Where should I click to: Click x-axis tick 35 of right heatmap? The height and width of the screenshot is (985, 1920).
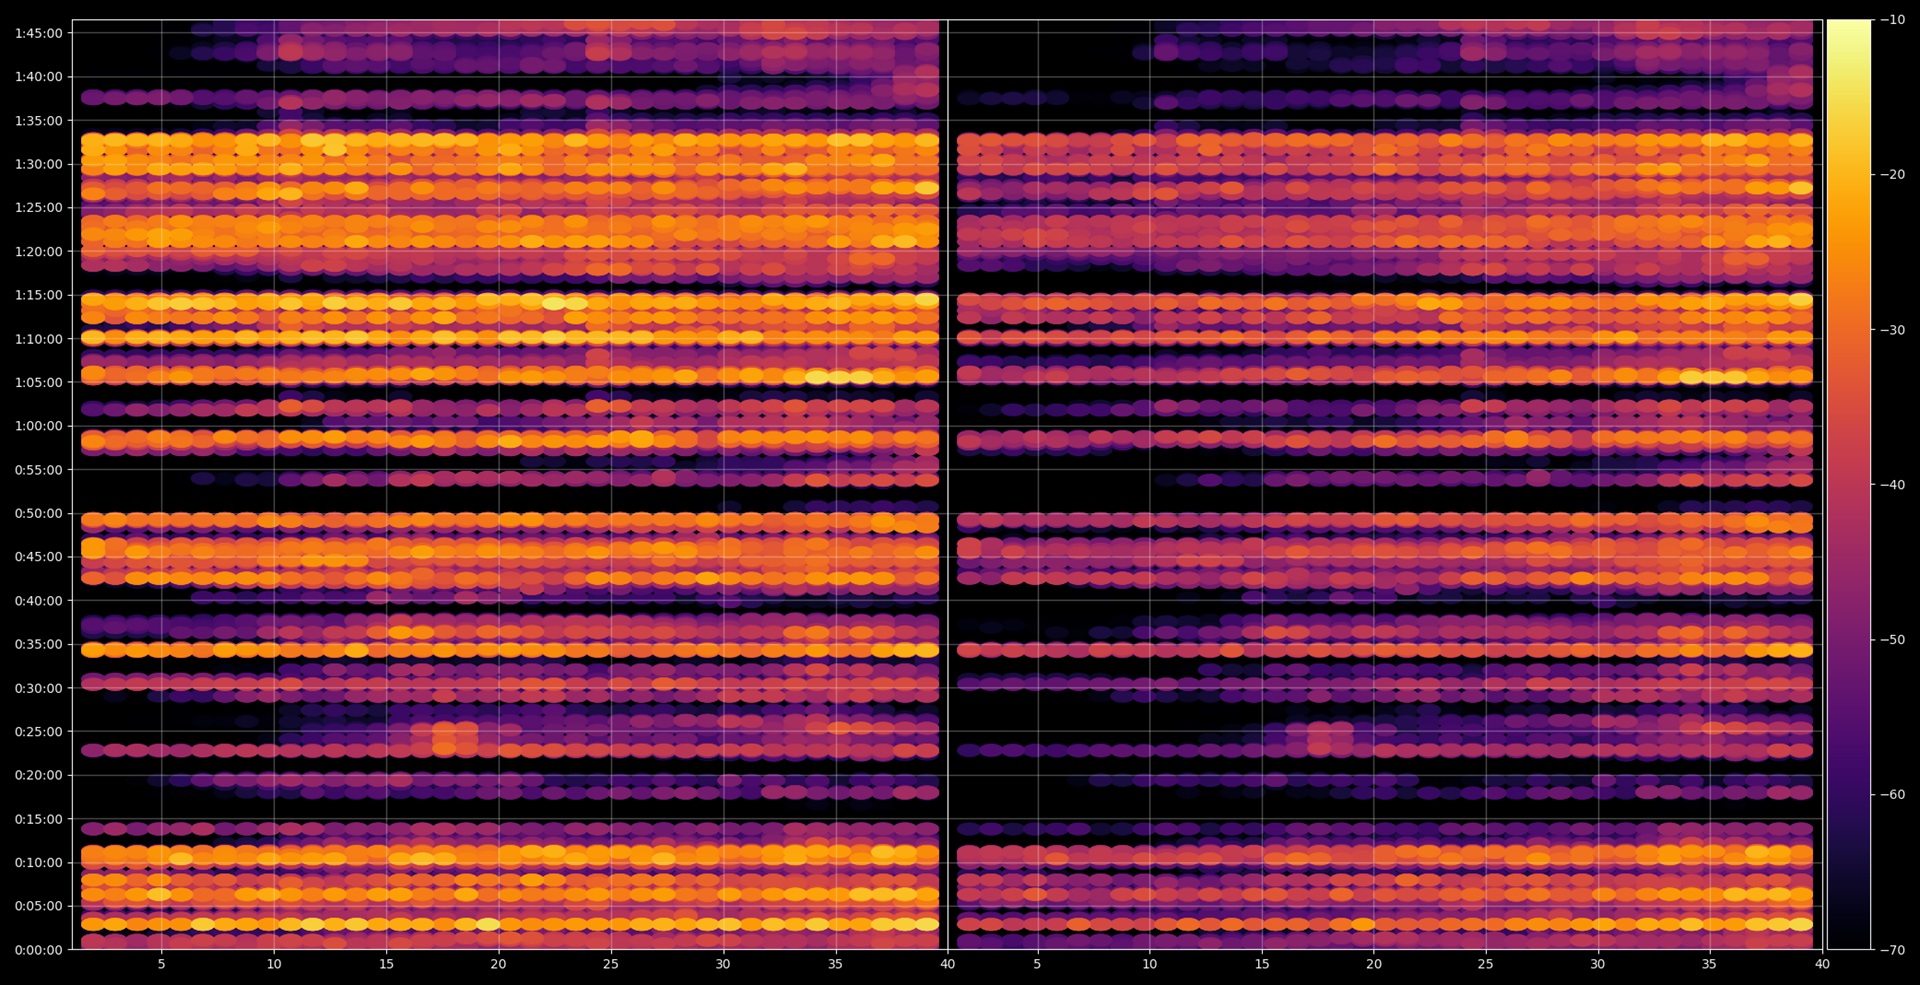tap(1709, 964)
